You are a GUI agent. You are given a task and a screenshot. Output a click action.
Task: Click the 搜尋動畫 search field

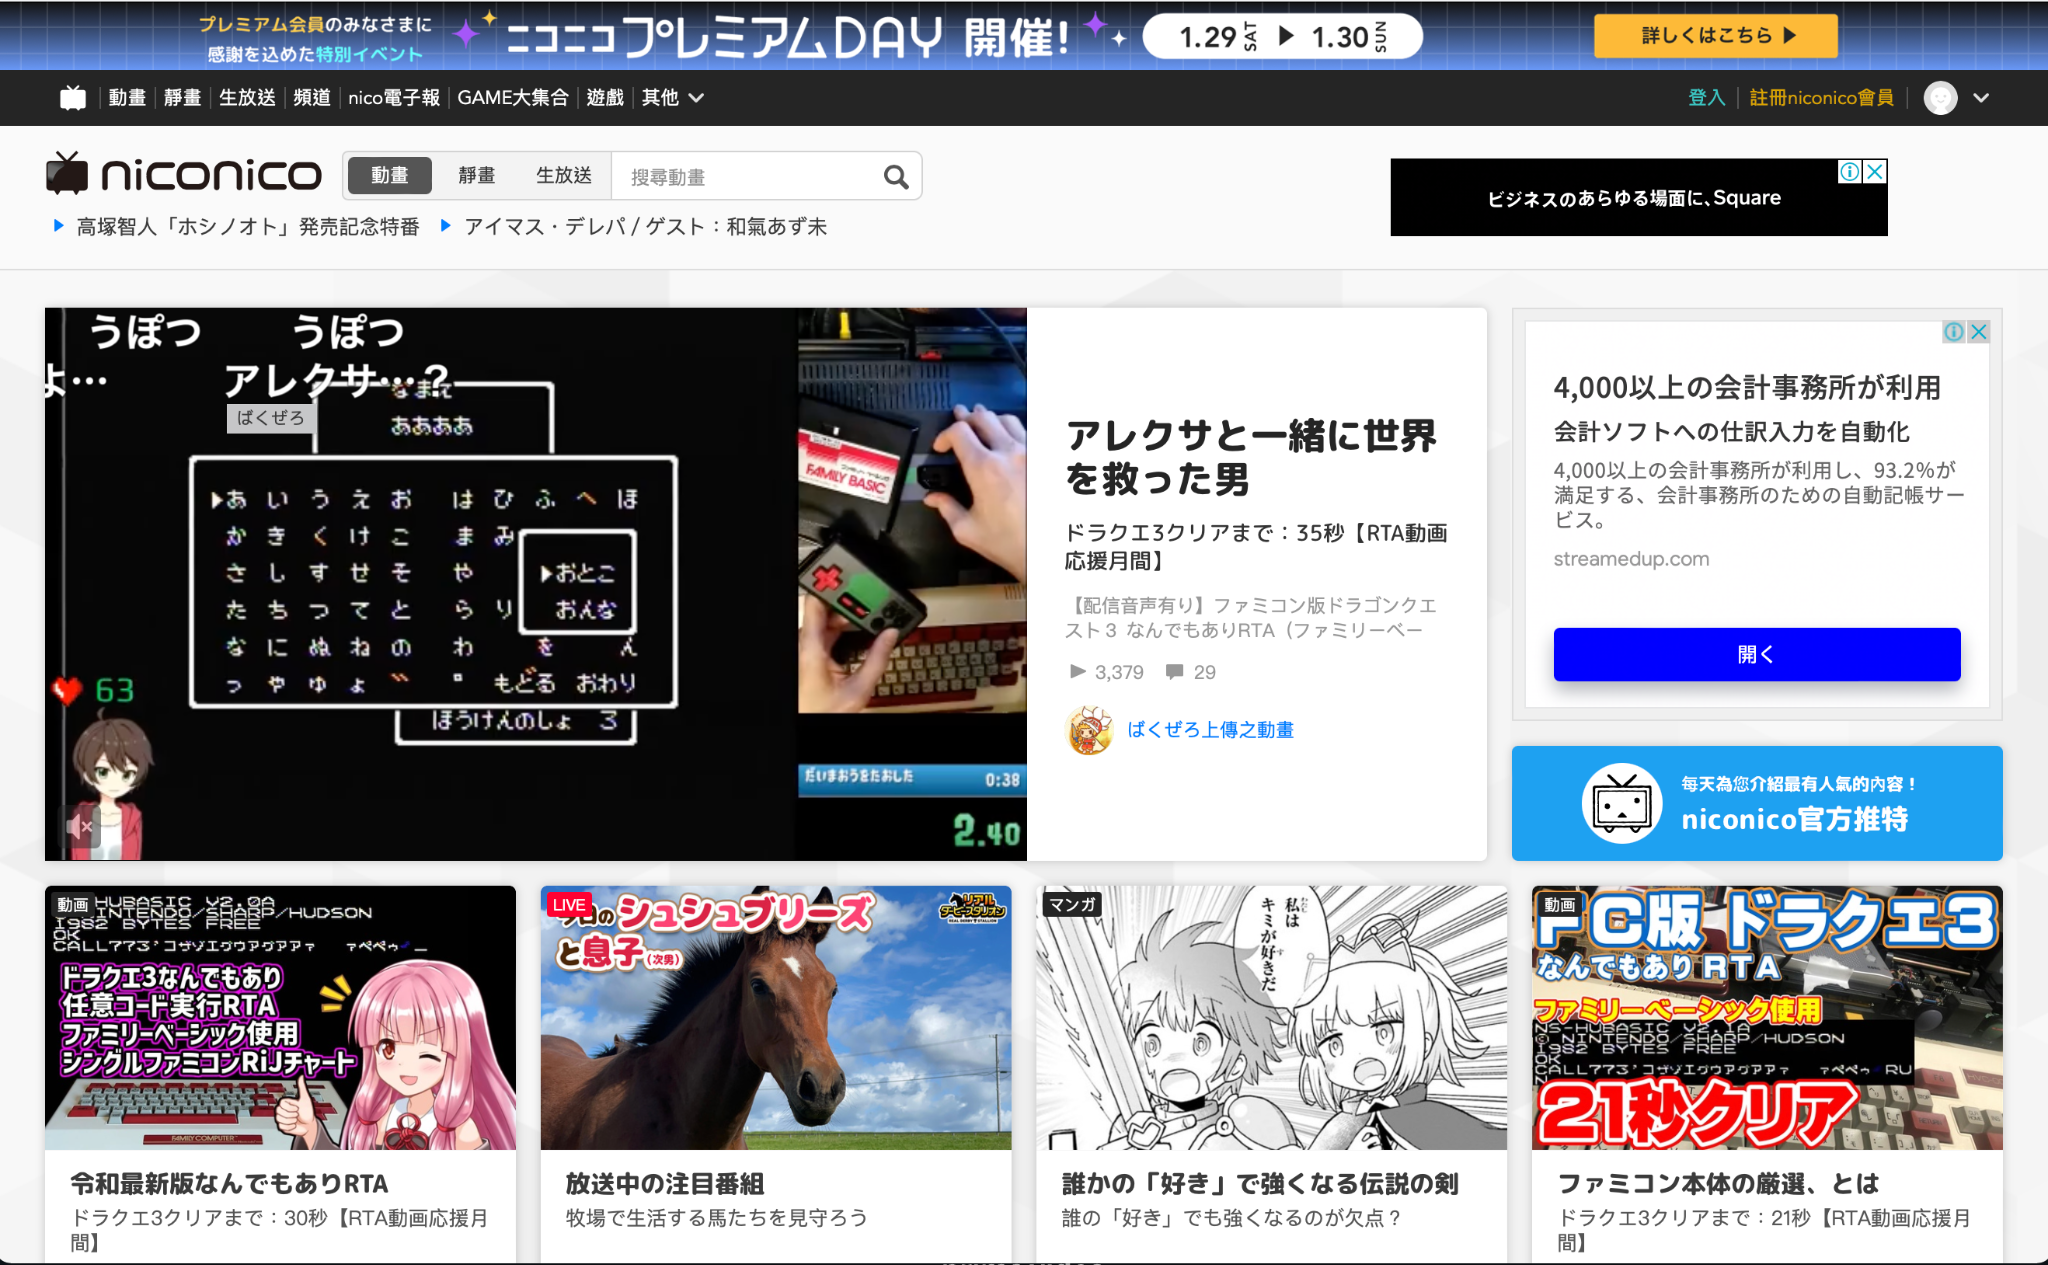pos(745,177)
